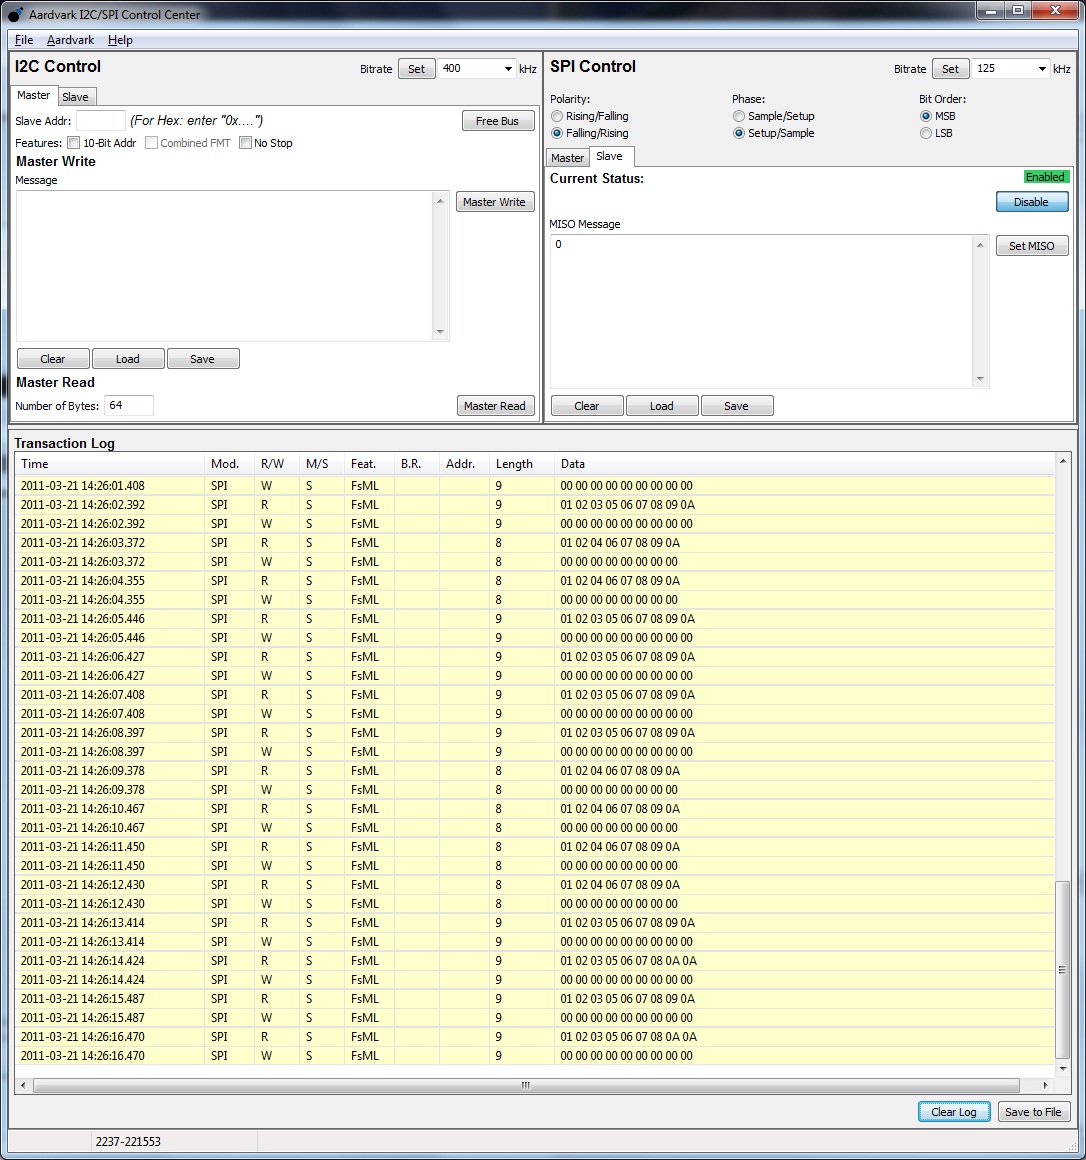The width and height of the screenshot is (1086, 1160).
Task: Select Rising/Falling polarity
Action: 557,116
